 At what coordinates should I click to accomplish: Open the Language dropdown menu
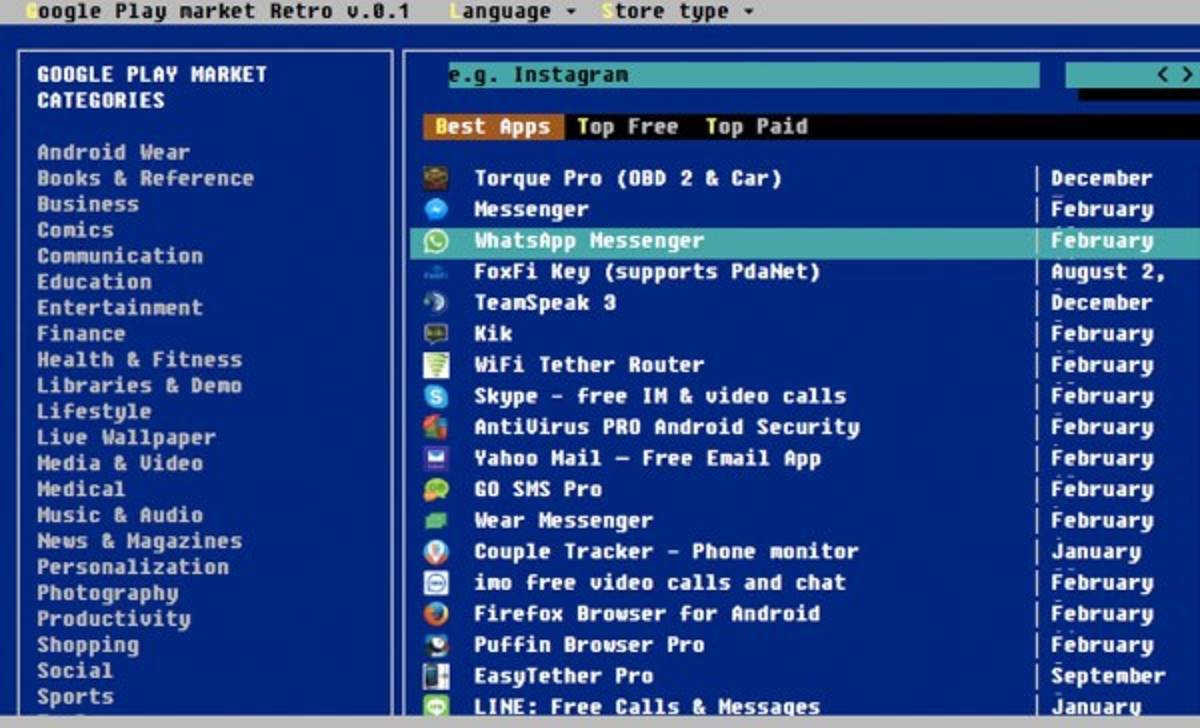coord(513,12)
